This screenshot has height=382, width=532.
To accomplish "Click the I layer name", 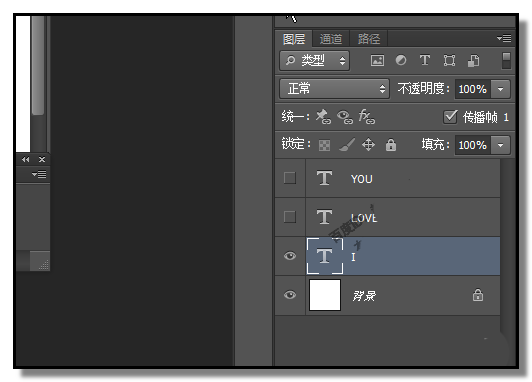I will click(x=353, y=257).
